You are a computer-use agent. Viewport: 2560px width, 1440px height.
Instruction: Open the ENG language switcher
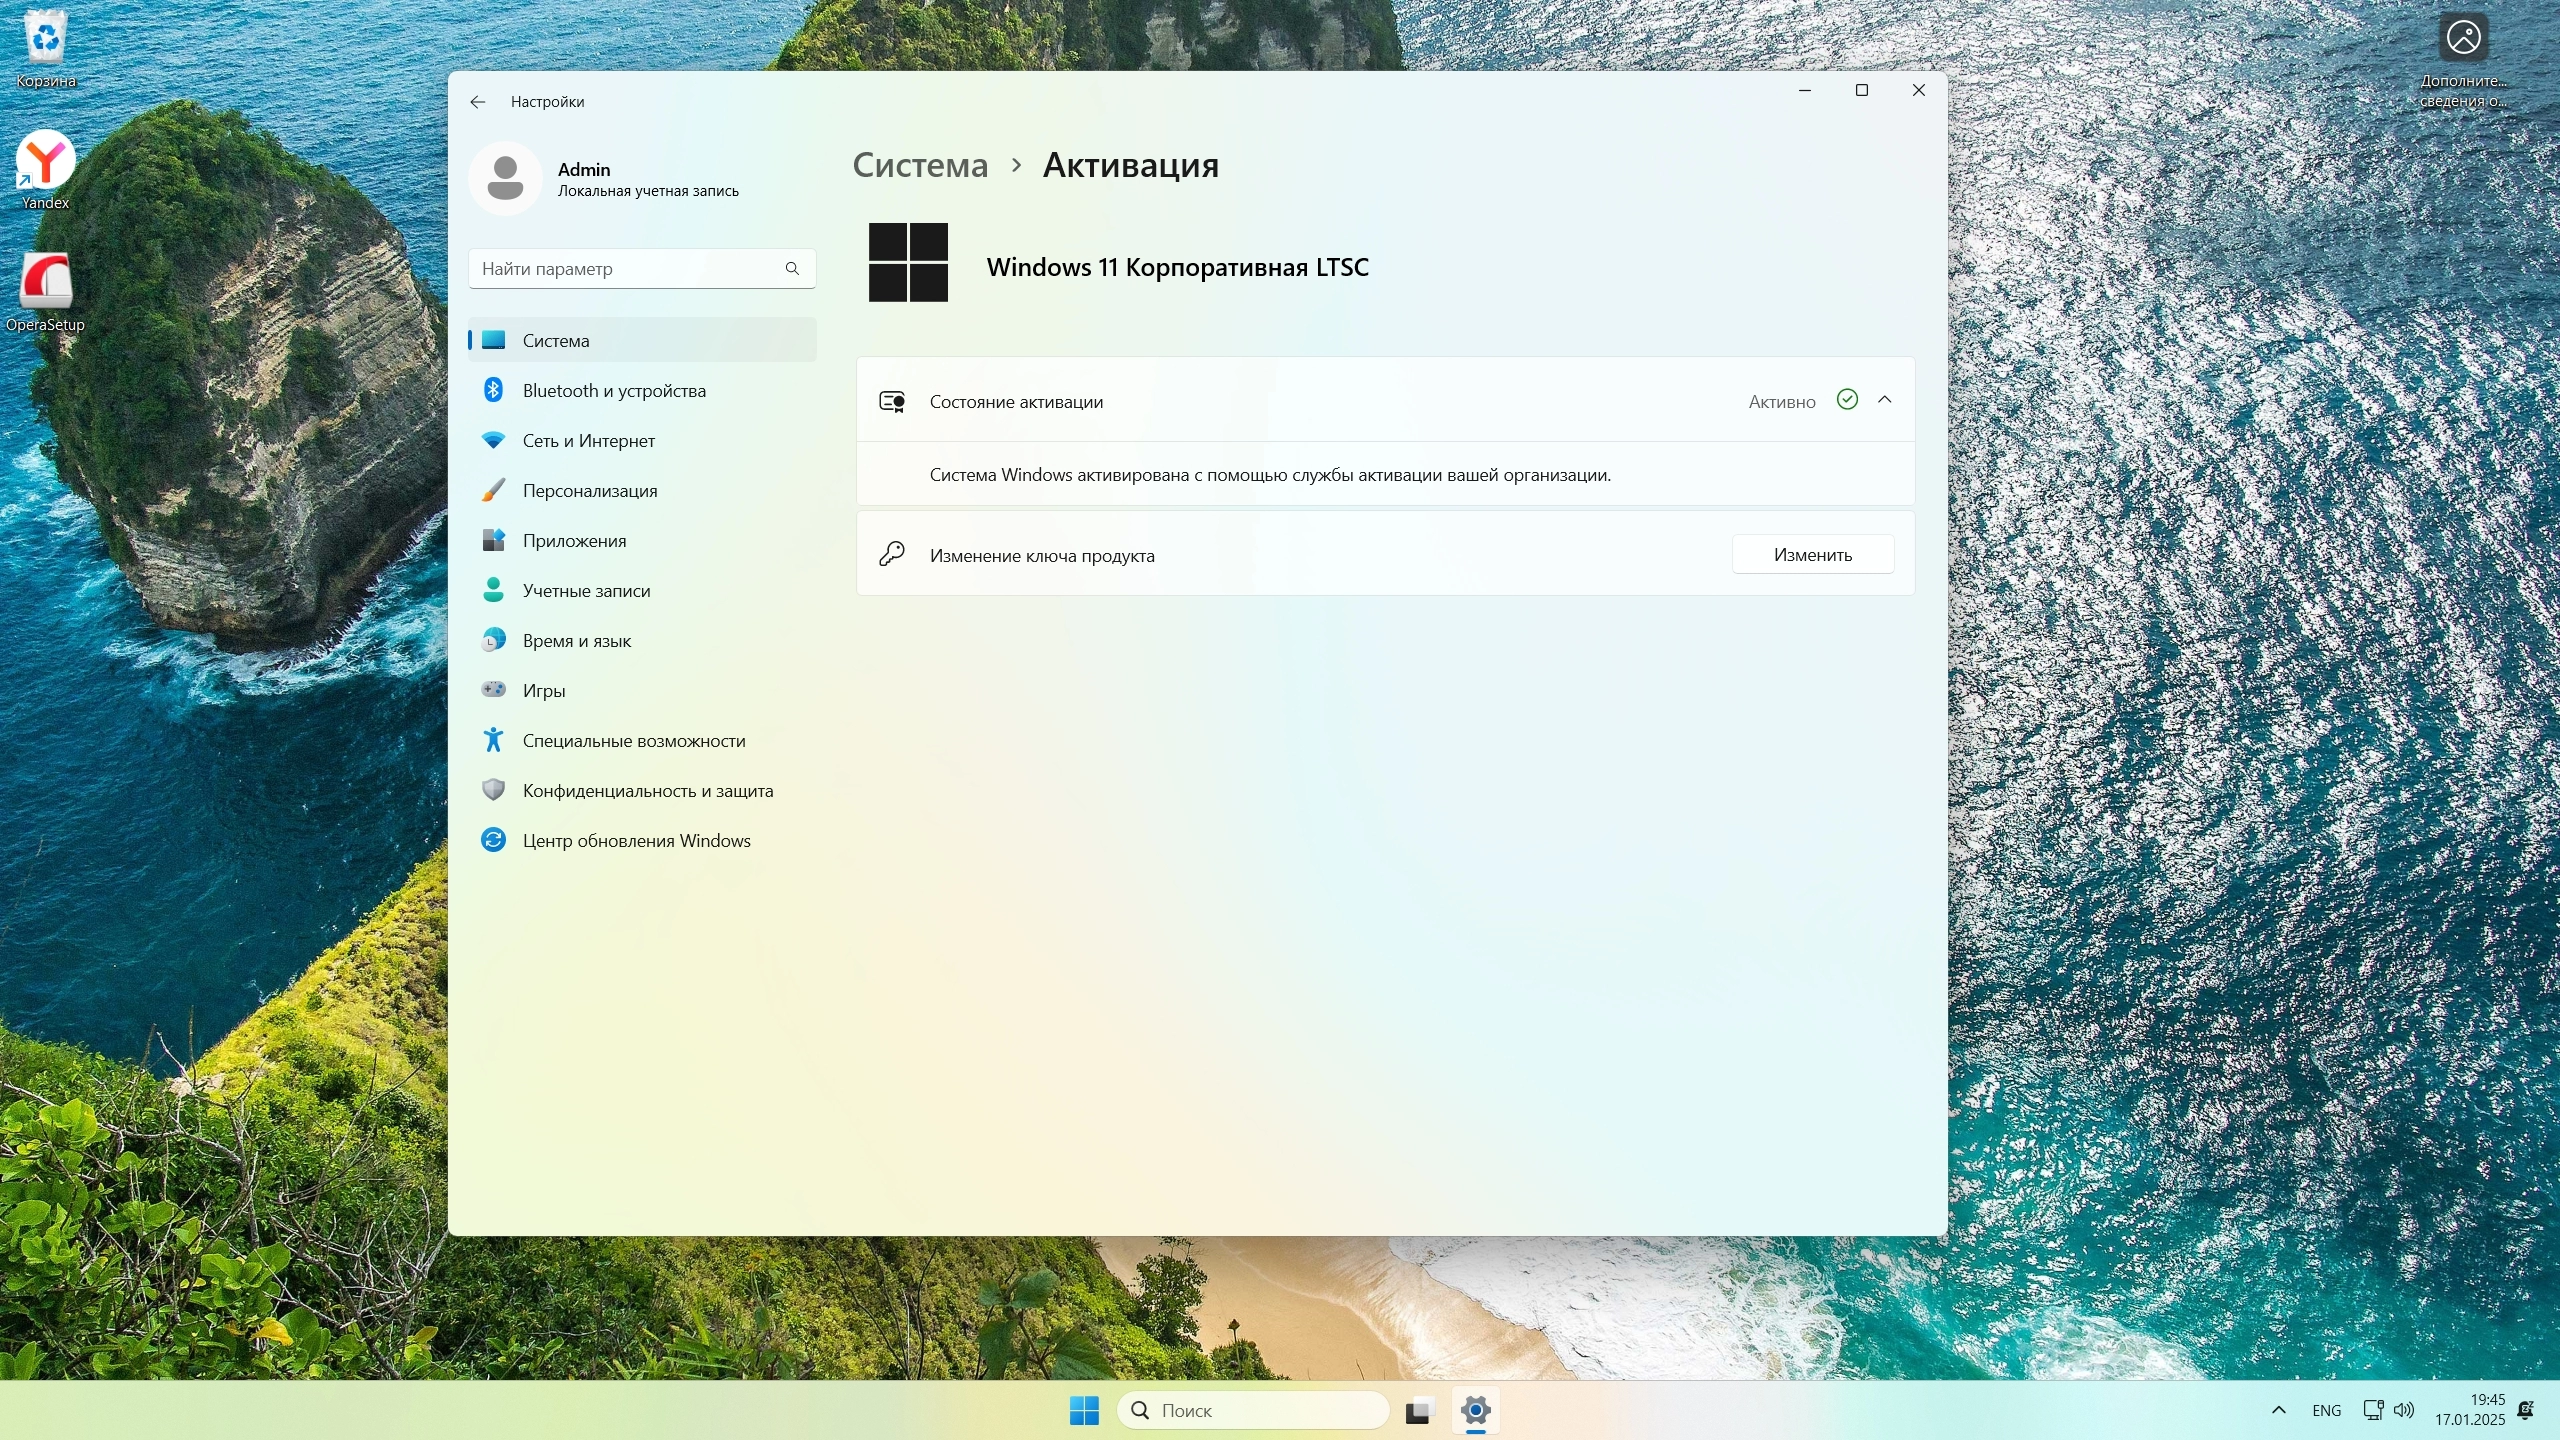tap(2326, 1410)
